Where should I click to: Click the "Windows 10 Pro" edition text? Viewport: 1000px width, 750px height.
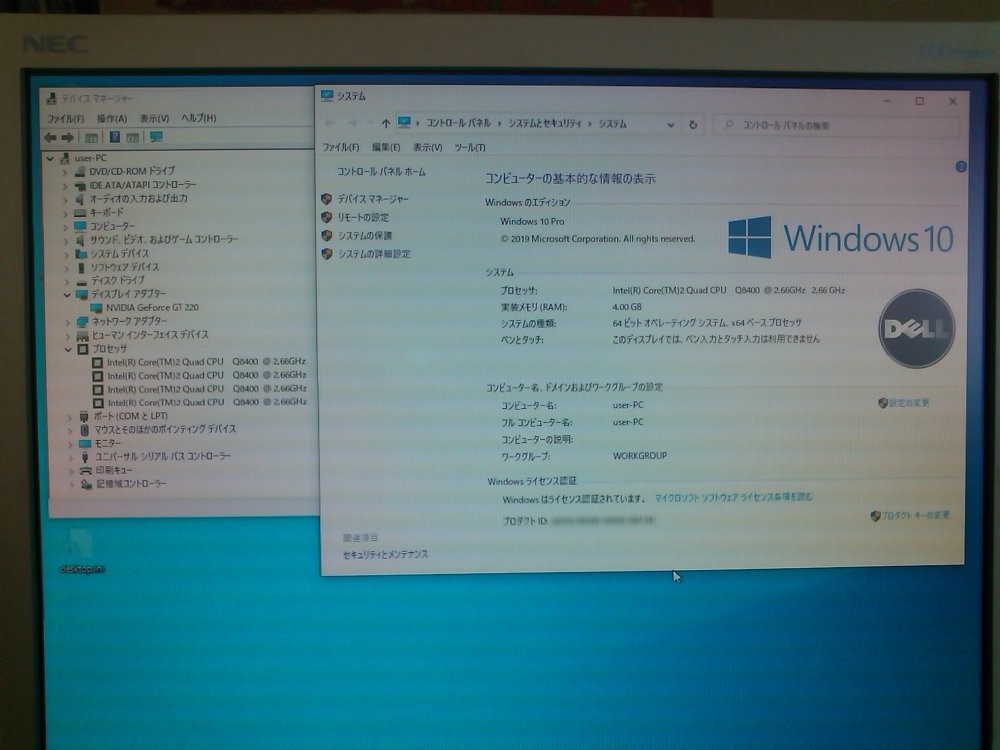coord(533,221)
